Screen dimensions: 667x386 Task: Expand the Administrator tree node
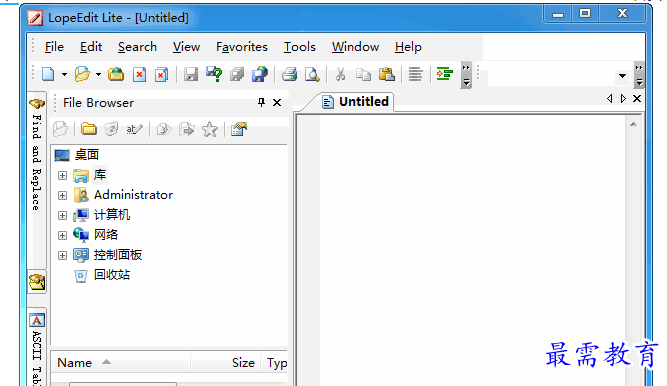coord(63,195)
